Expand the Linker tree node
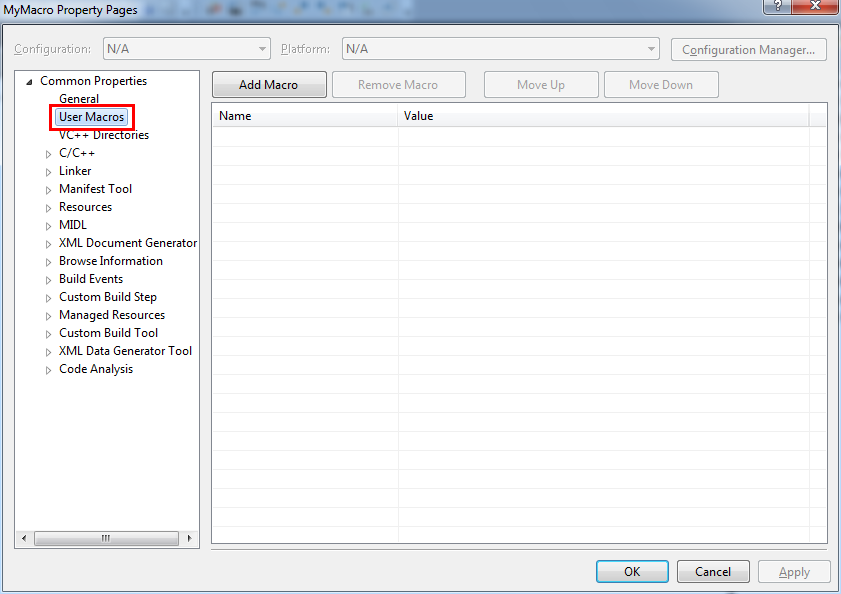This screenshot has width=841, height=594. pos(48,172)
